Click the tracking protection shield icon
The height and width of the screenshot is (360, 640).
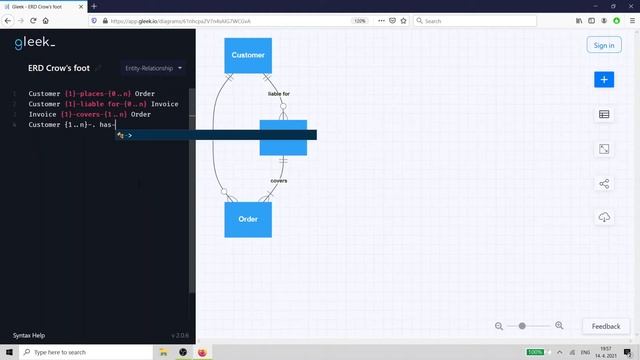pyautogui.click(x=94, y=21)
